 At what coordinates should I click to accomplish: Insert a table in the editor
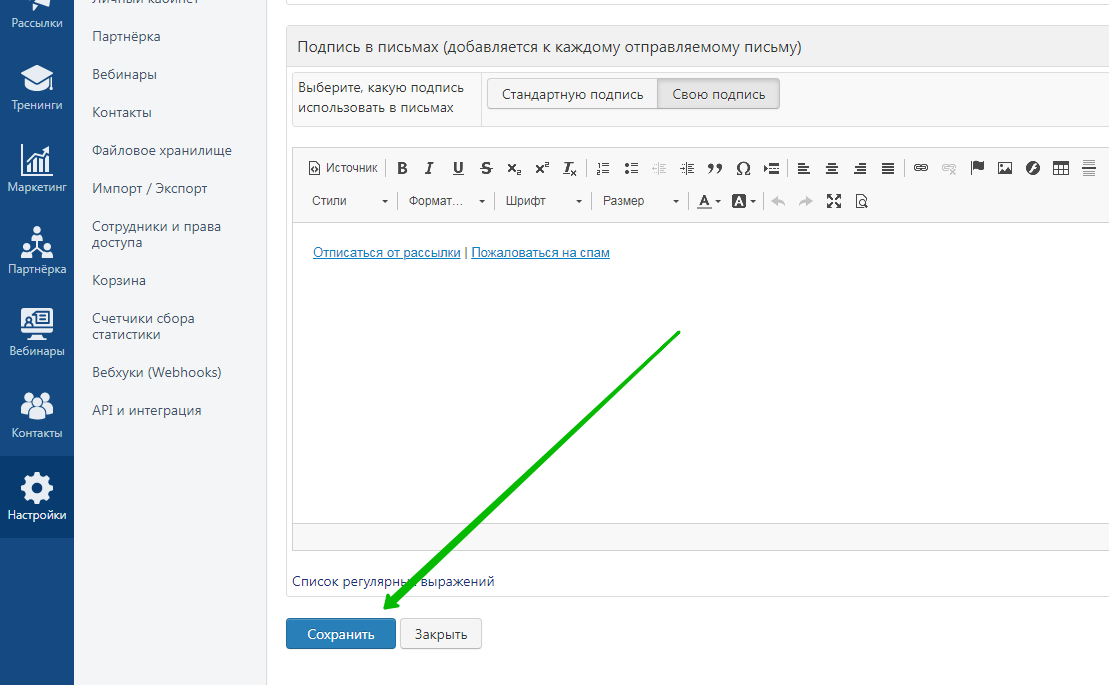1061,168
